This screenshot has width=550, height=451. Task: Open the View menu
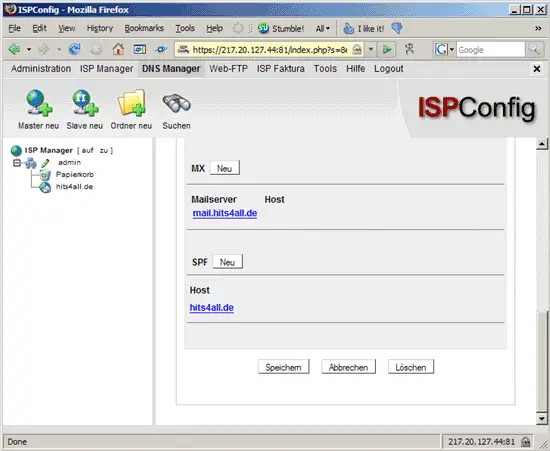click(x=67, y=28)
